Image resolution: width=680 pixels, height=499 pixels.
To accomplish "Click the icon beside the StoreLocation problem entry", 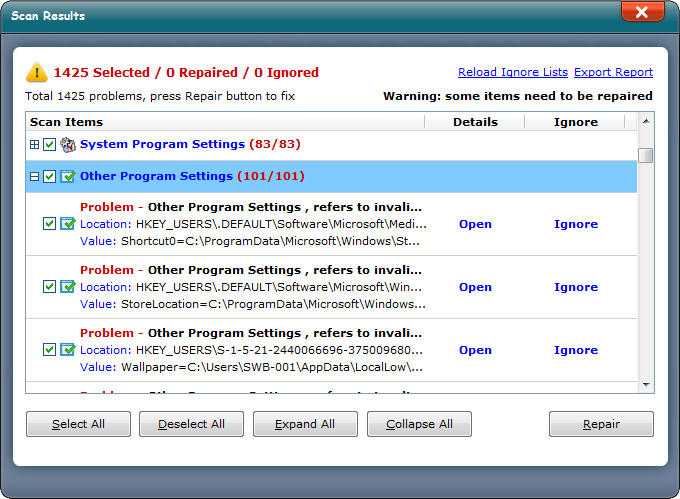I will click(x=68, y=287).
